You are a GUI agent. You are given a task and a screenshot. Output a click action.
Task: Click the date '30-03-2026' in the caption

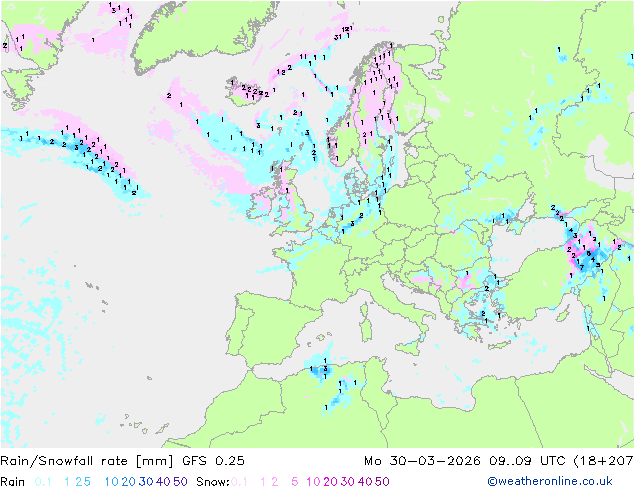tap(435, 461)
